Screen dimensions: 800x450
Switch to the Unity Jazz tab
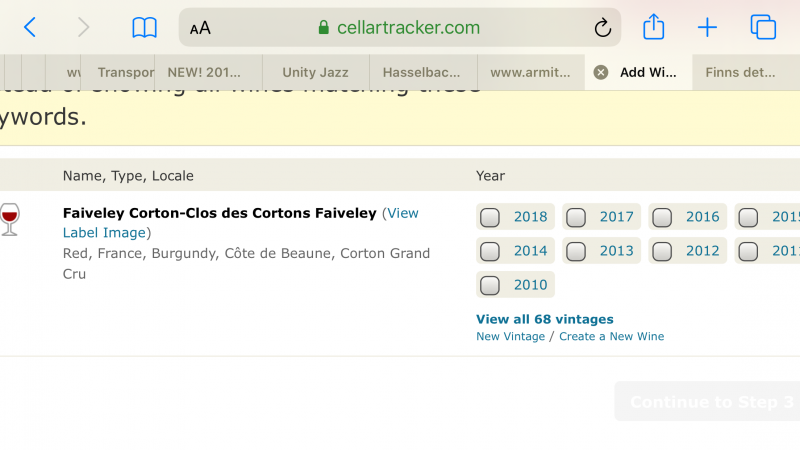(x=315, y=72)
